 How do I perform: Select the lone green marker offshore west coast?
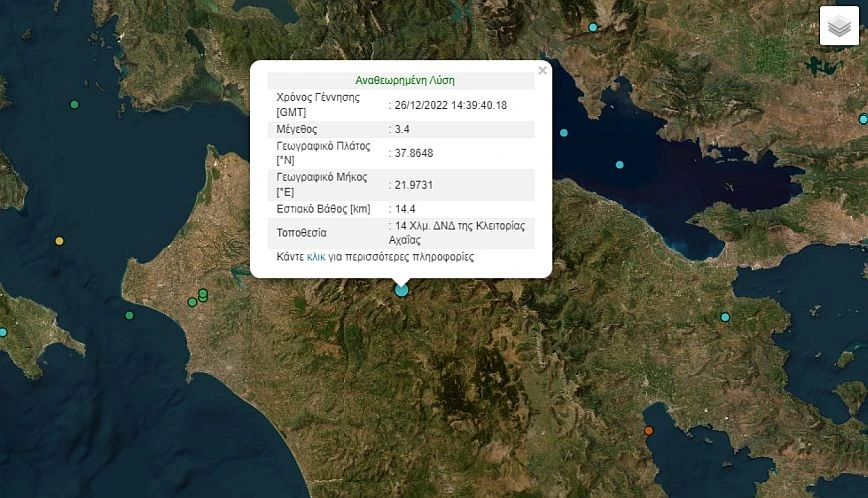(x=129, y=316)
